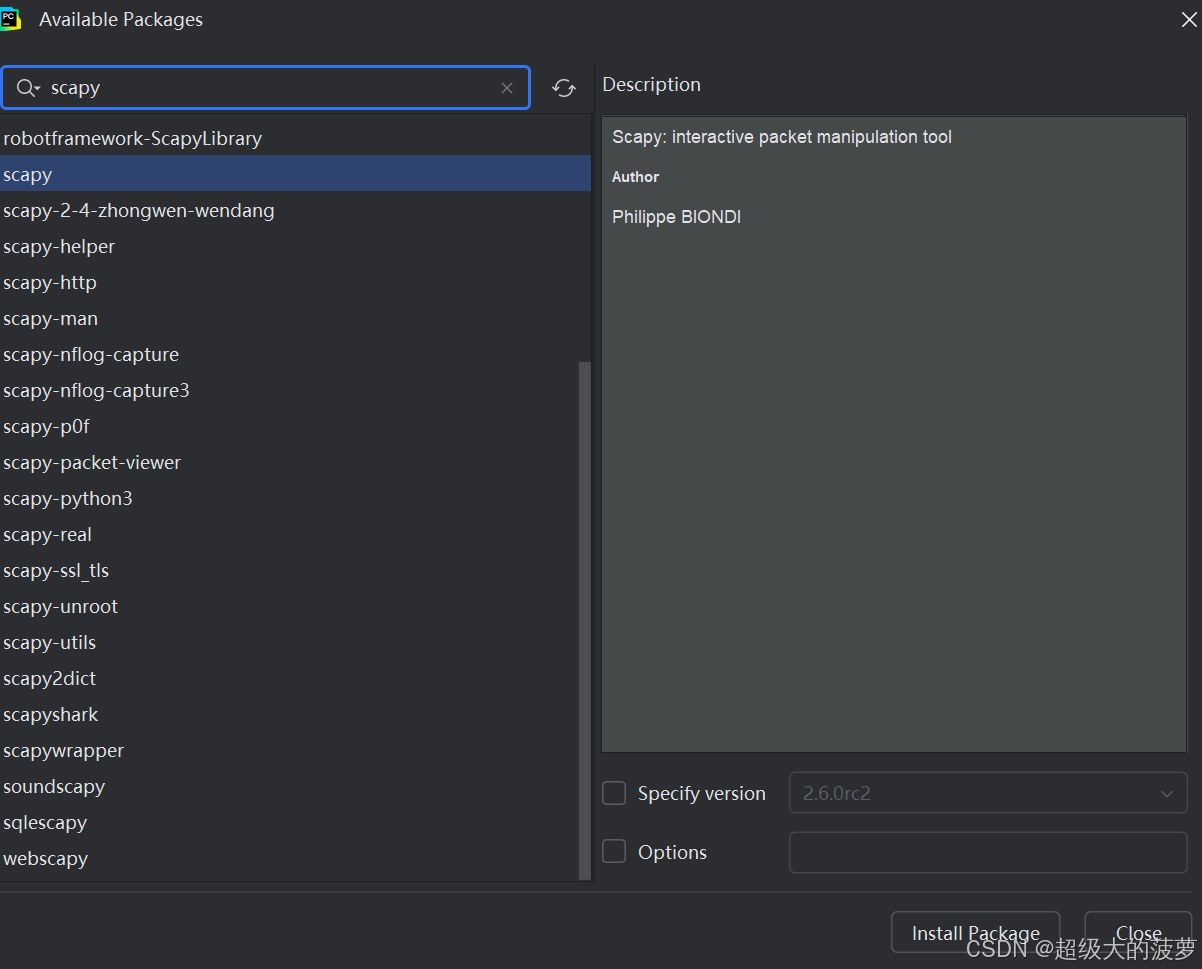Image resolution: width=1202 pixels, height=969 pixels.
Task: Select the sqlescapy package
Action: (x=289, y=822)
